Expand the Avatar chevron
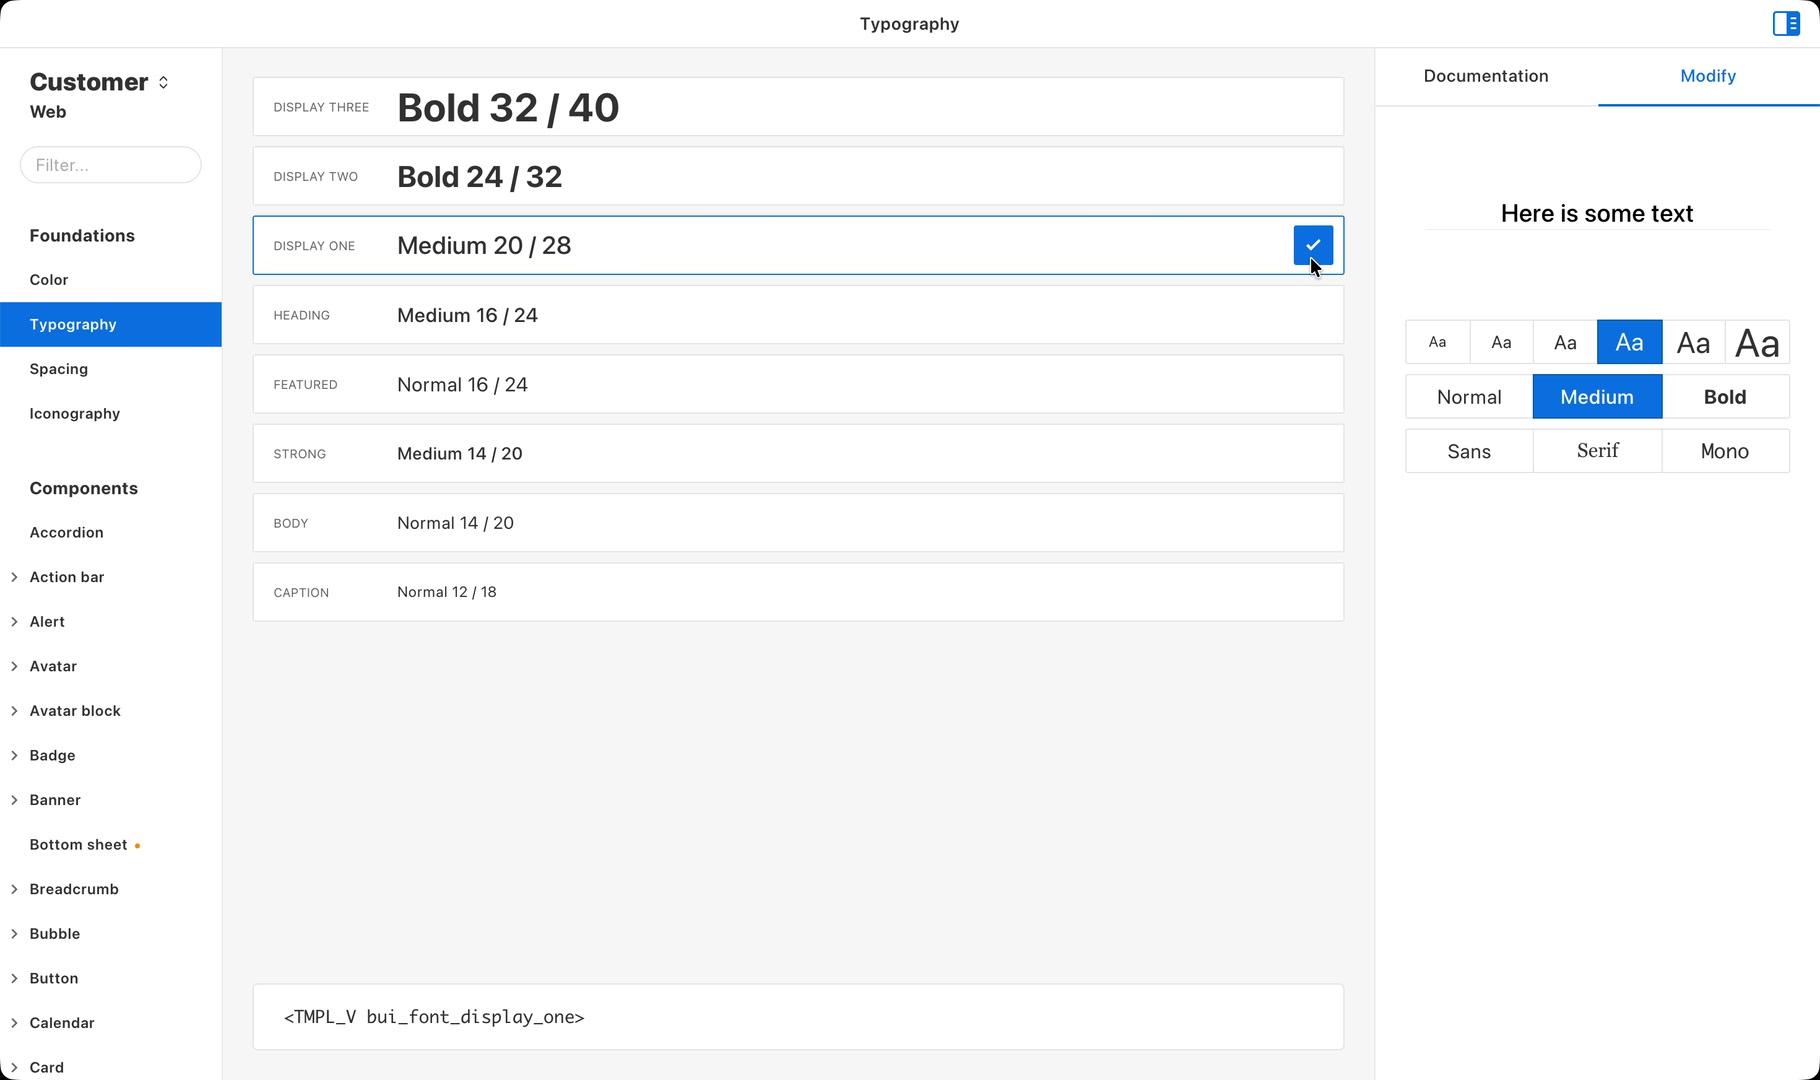 tap(14, 666)
